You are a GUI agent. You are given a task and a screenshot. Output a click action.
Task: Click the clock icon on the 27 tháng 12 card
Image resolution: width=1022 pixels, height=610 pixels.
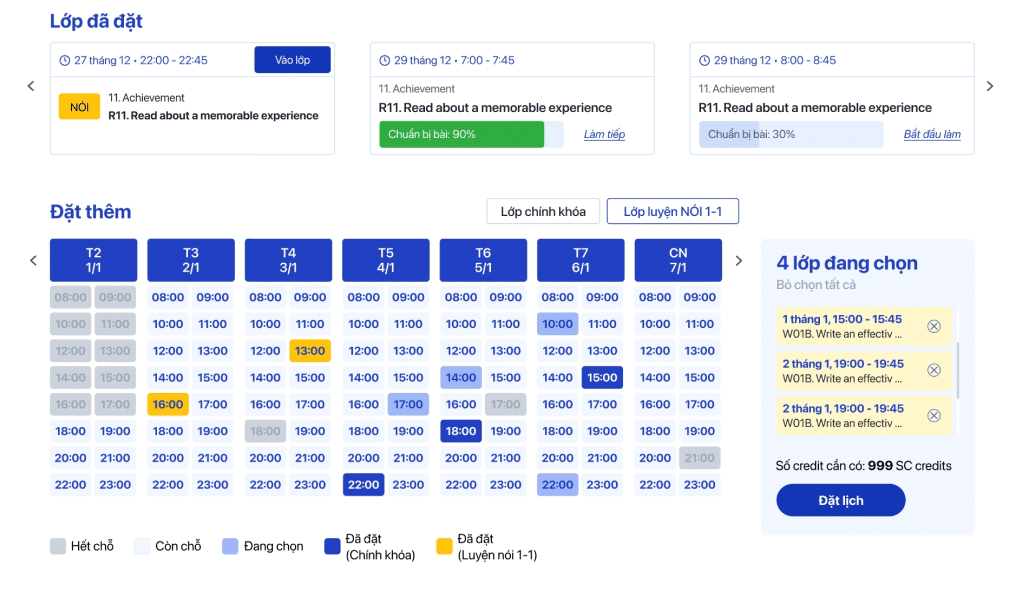point(65,60)
